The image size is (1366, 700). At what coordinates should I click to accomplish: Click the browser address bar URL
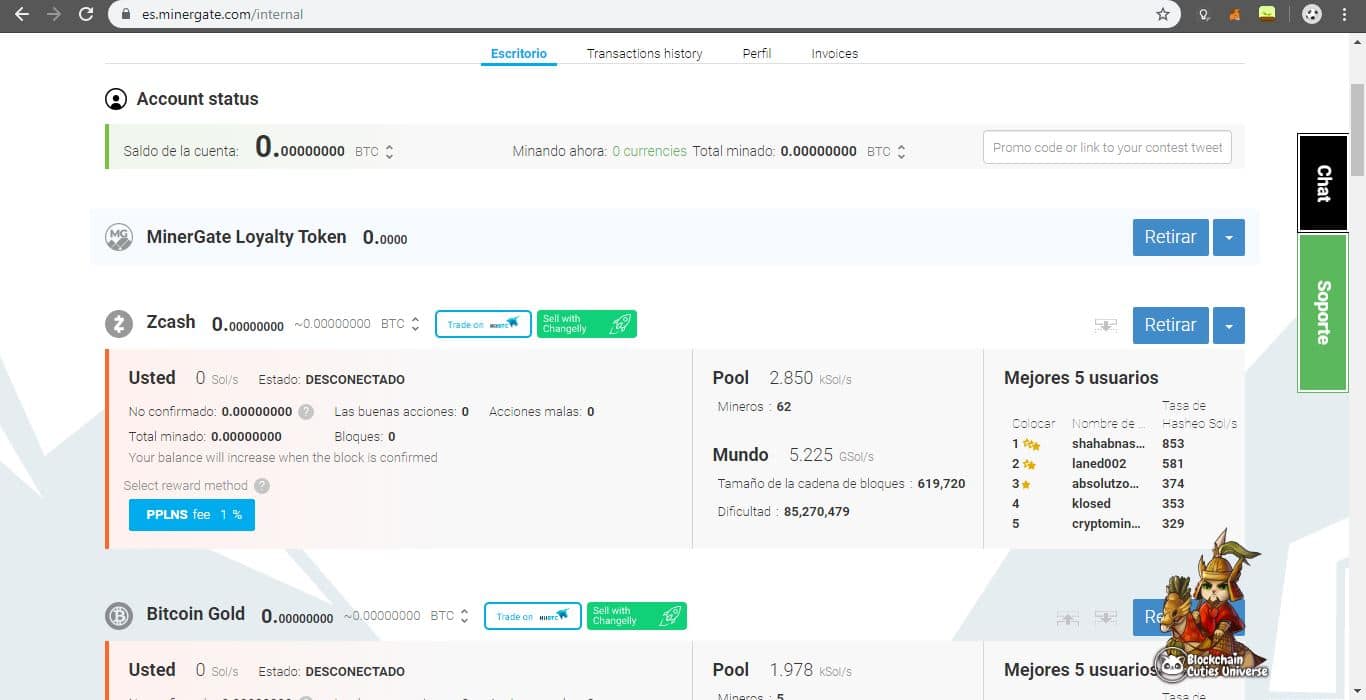[222, 14]
